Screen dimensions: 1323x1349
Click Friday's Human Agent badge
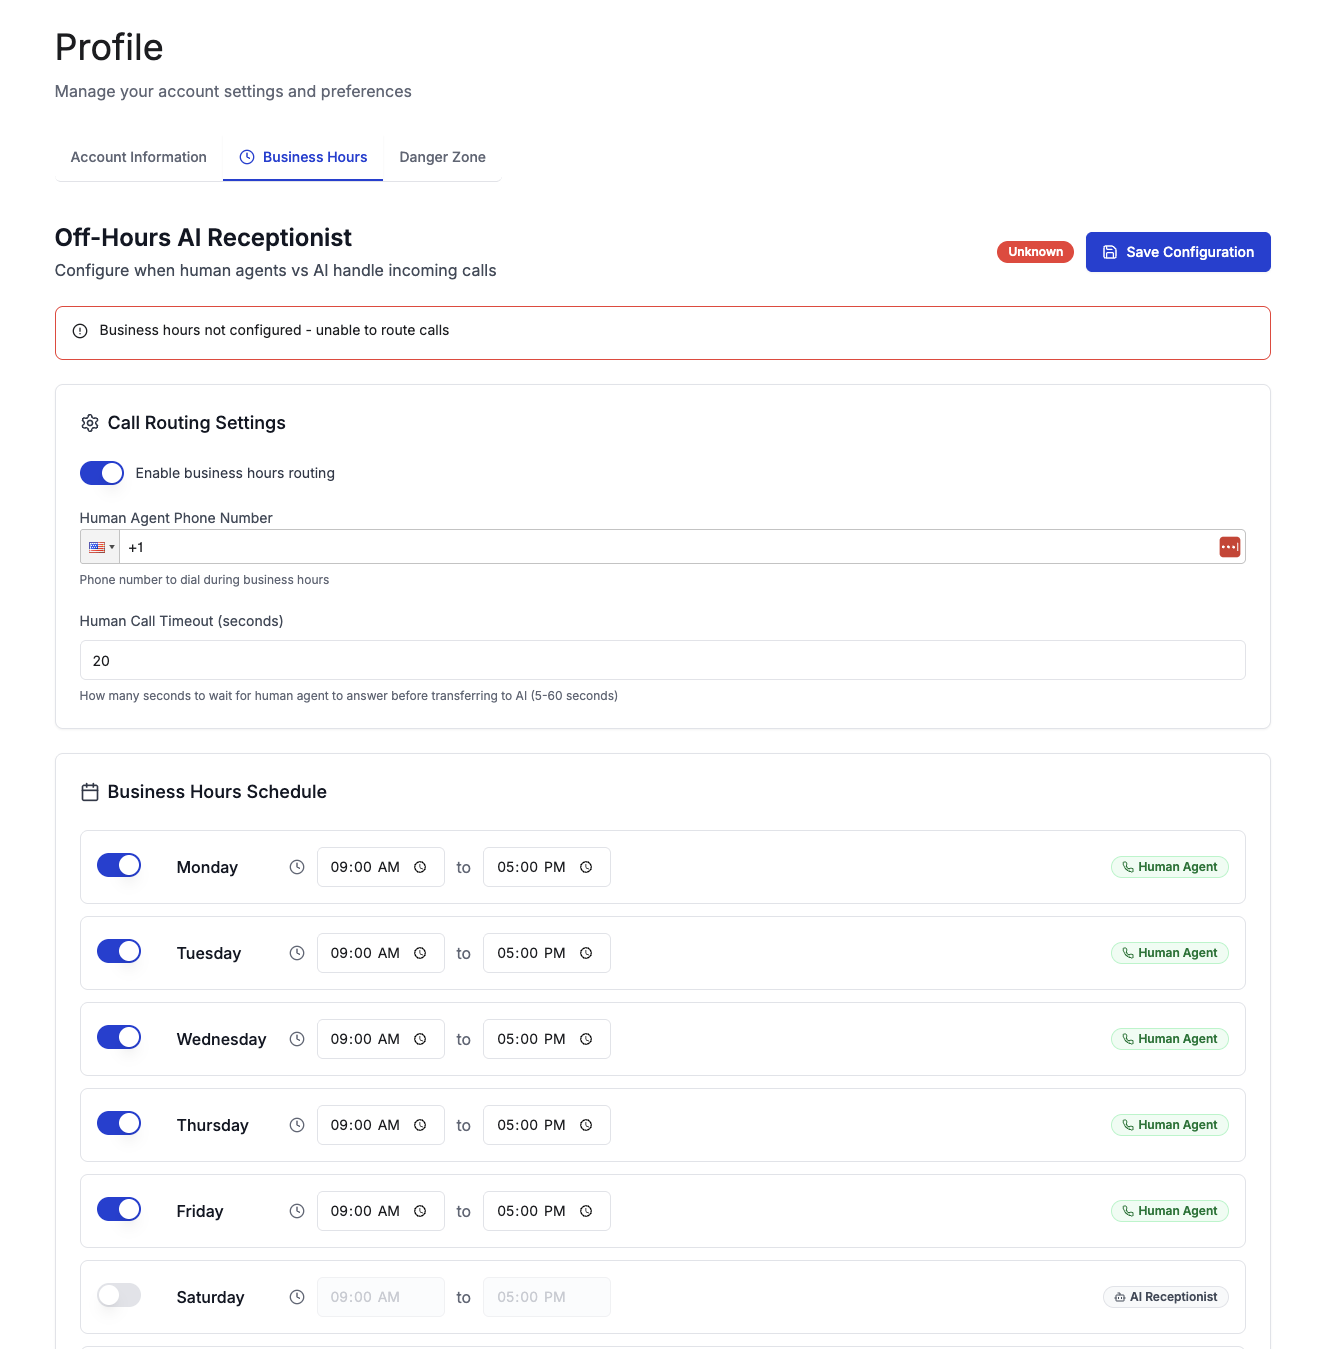click(x=1170, y=1211)
